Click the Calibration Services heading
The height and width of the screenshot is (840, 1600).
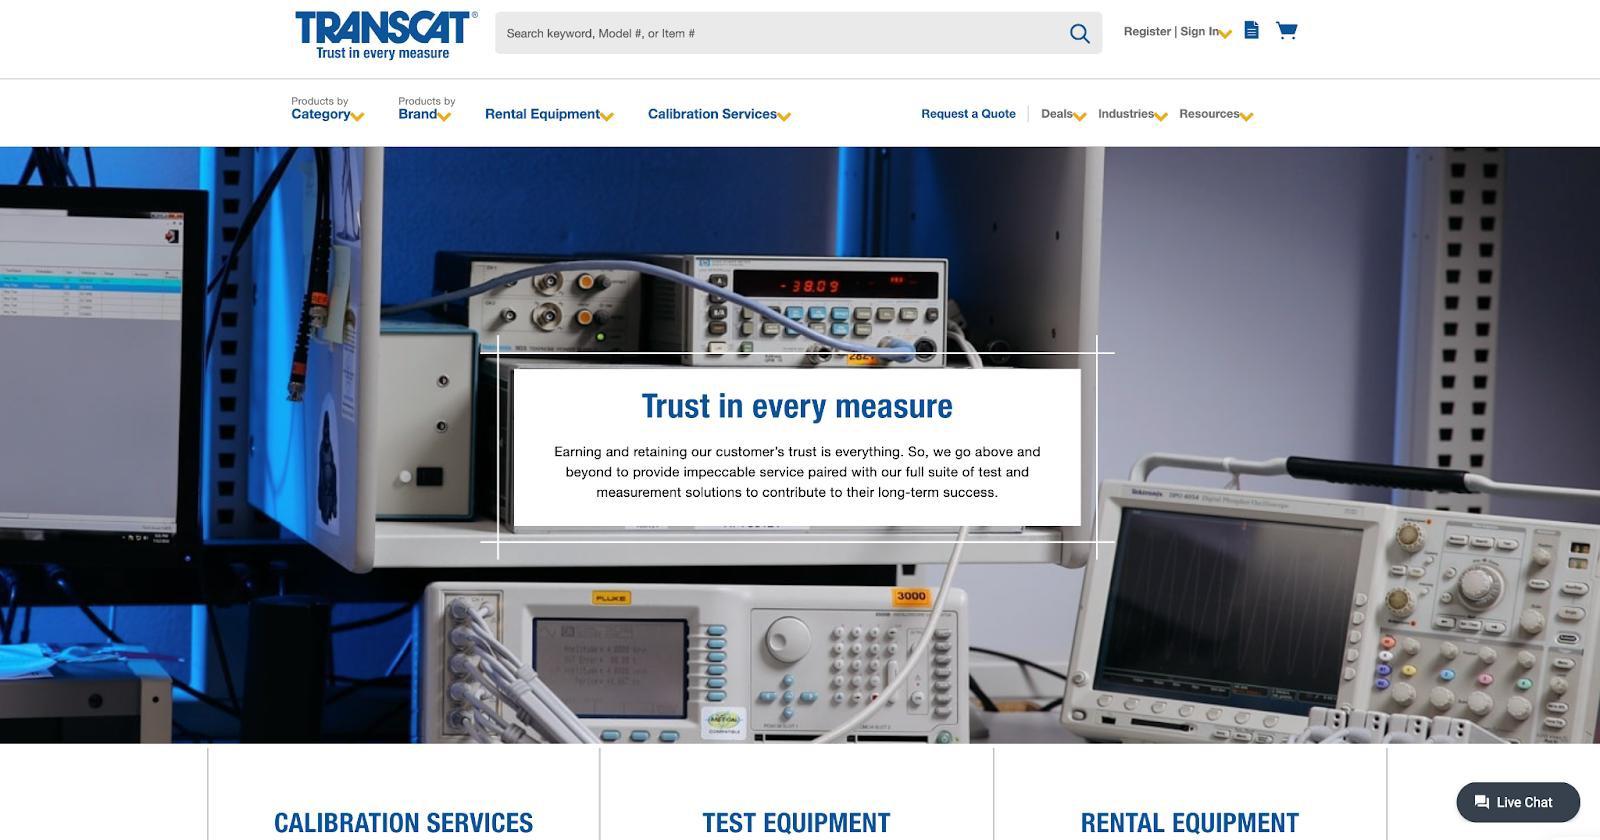point(403,822)
